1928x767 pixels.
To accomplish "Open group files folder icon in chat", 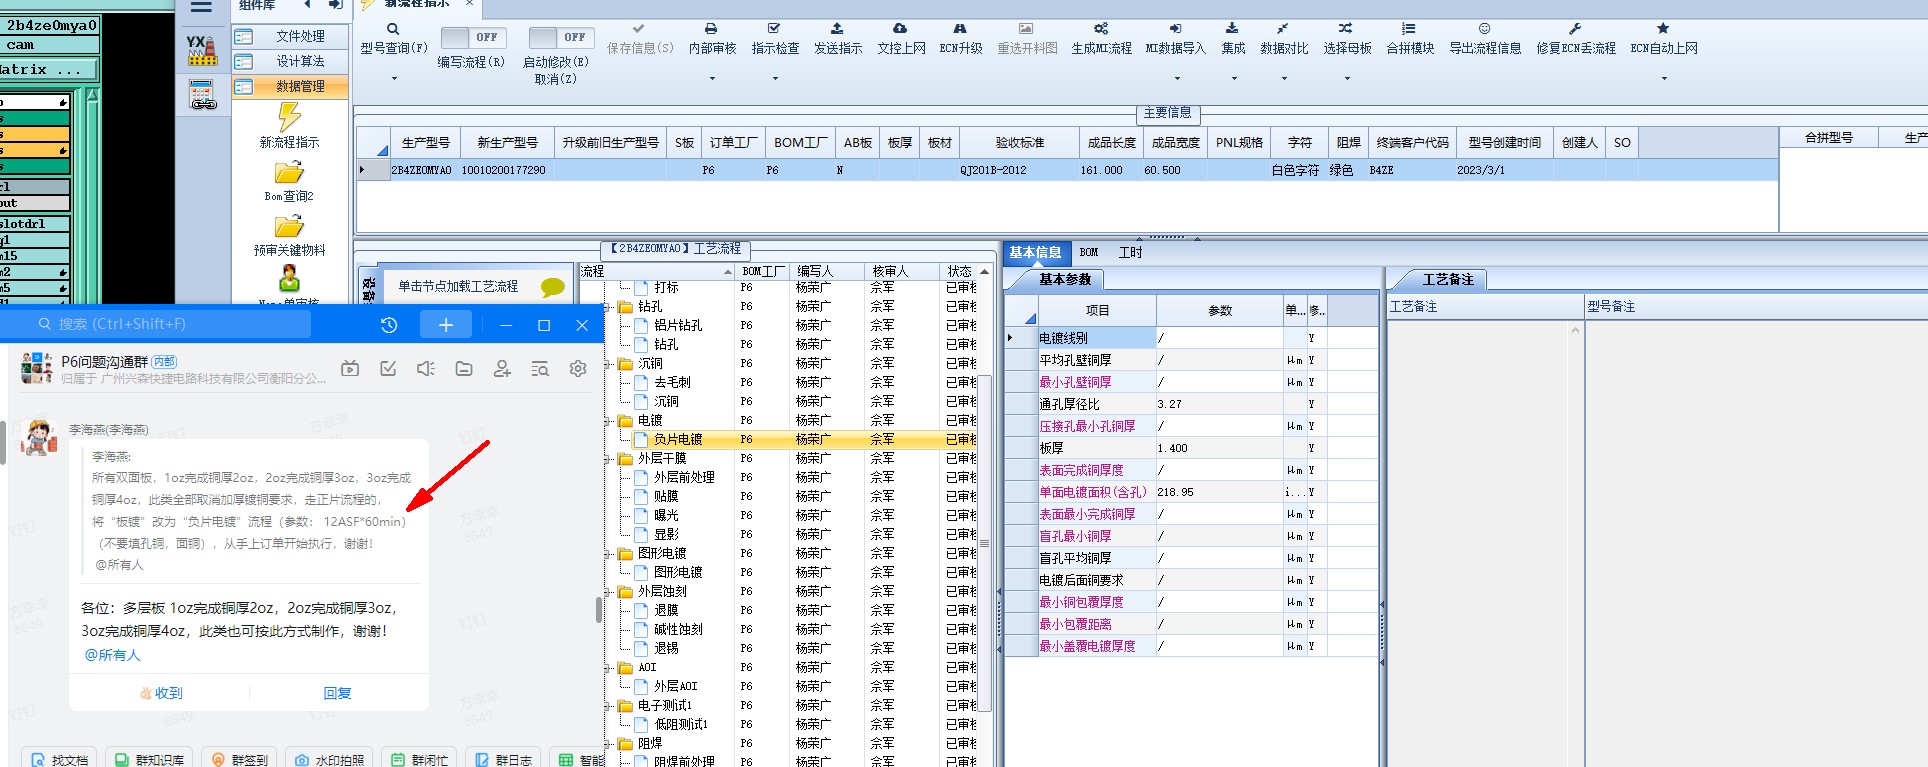I will pyautogui.click(x=464, y=369).
